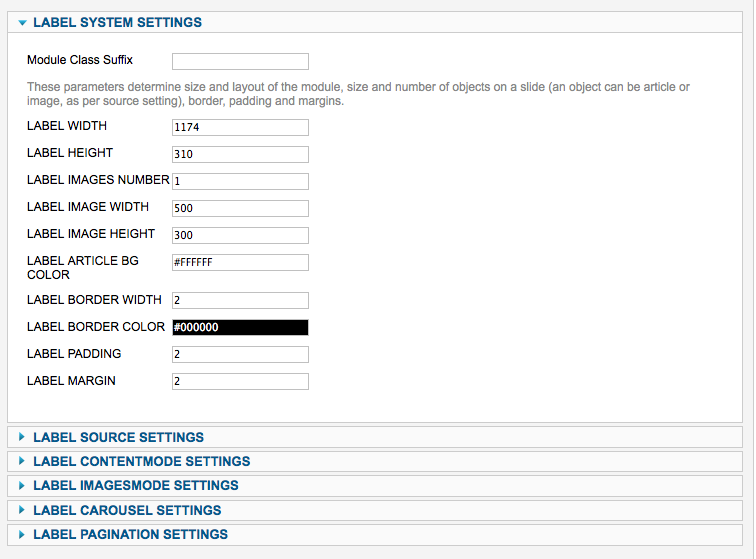This screenshot has height=559, width=756.
Task: Collapse the Label System Settings arrow
Action: click(x=22, y=23)
